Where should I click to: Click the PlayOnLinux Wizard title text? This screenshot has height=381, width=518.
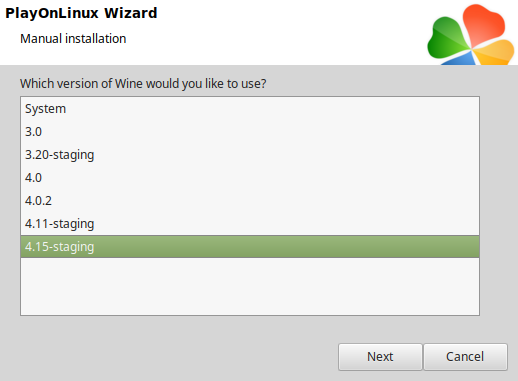[x=81, y=13]
